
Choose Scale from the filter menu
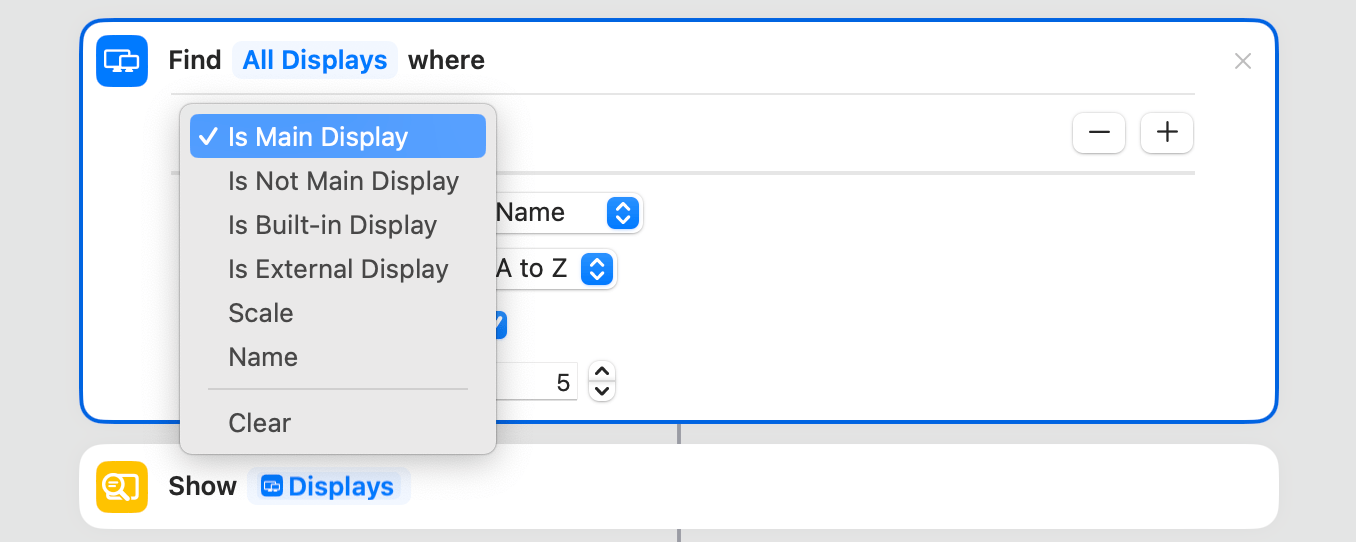[261, 313]
